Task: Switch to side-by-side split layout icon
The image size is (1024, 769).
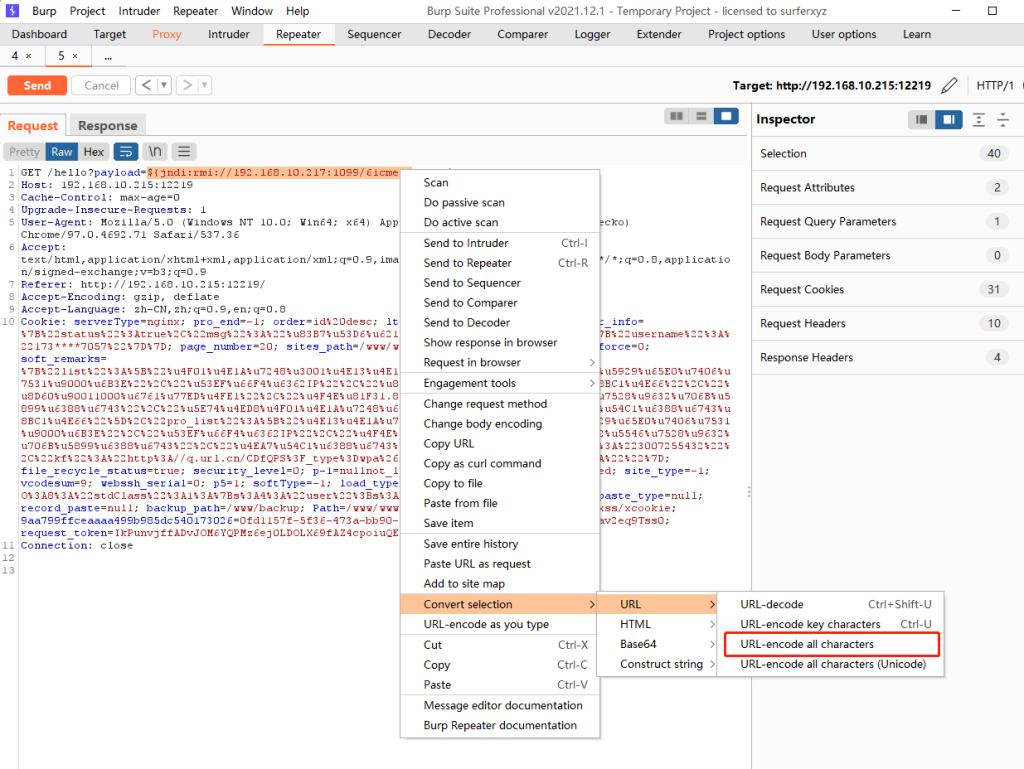Action: [677, 117]
